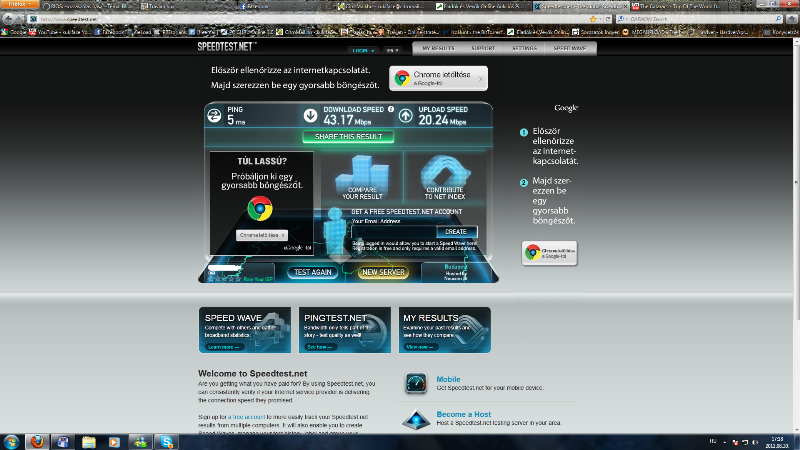
Task: Click the search magnifier icon in search box
Action: pyautogui.click(x=778, y=19)
